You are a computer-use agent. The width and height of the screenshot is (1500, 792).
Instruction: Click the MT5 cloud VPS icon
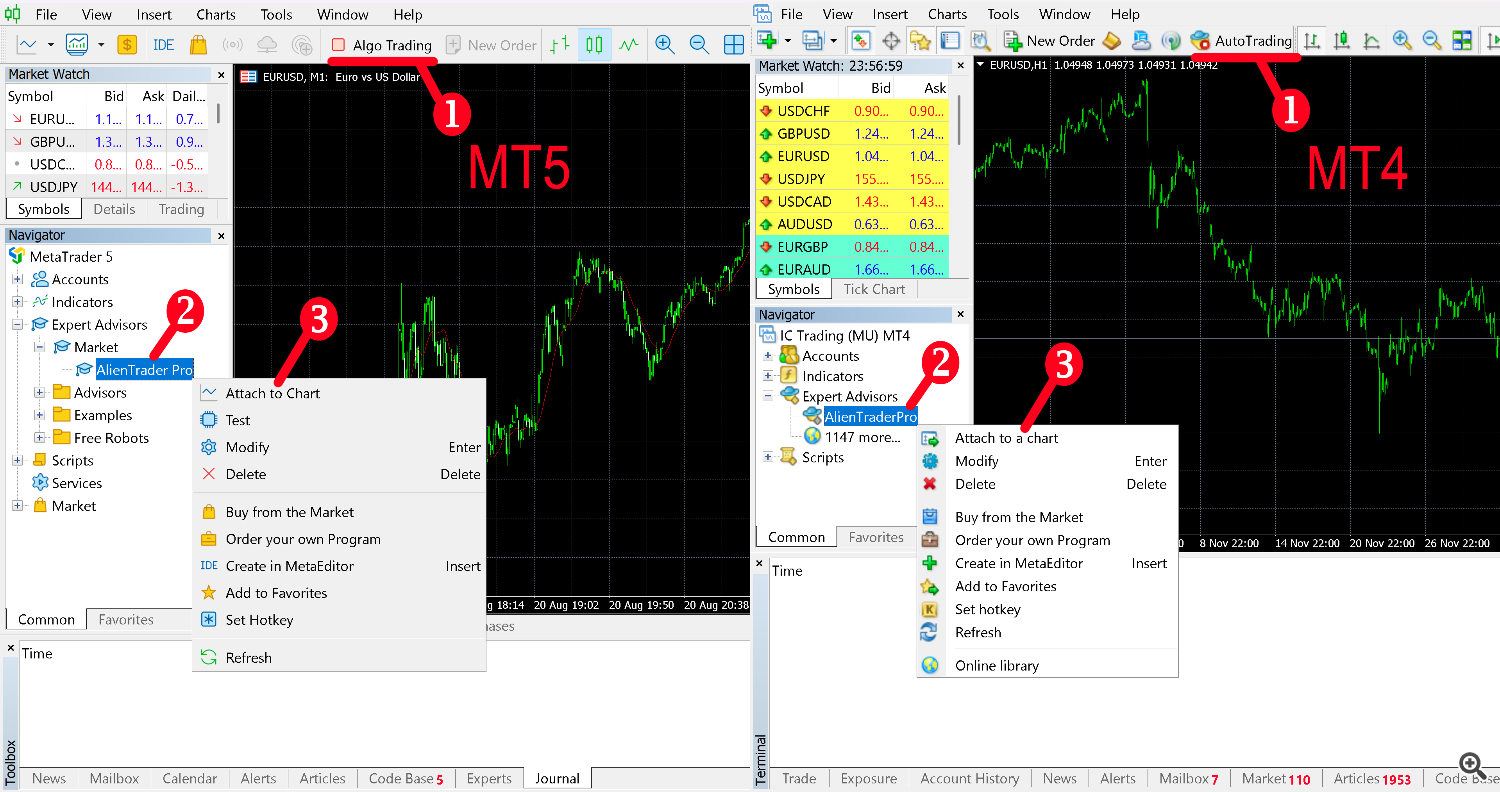267,45
